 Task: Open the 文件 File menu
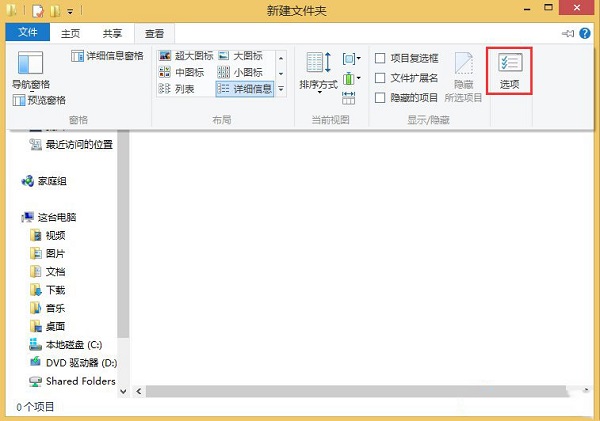tap(27, 33)
